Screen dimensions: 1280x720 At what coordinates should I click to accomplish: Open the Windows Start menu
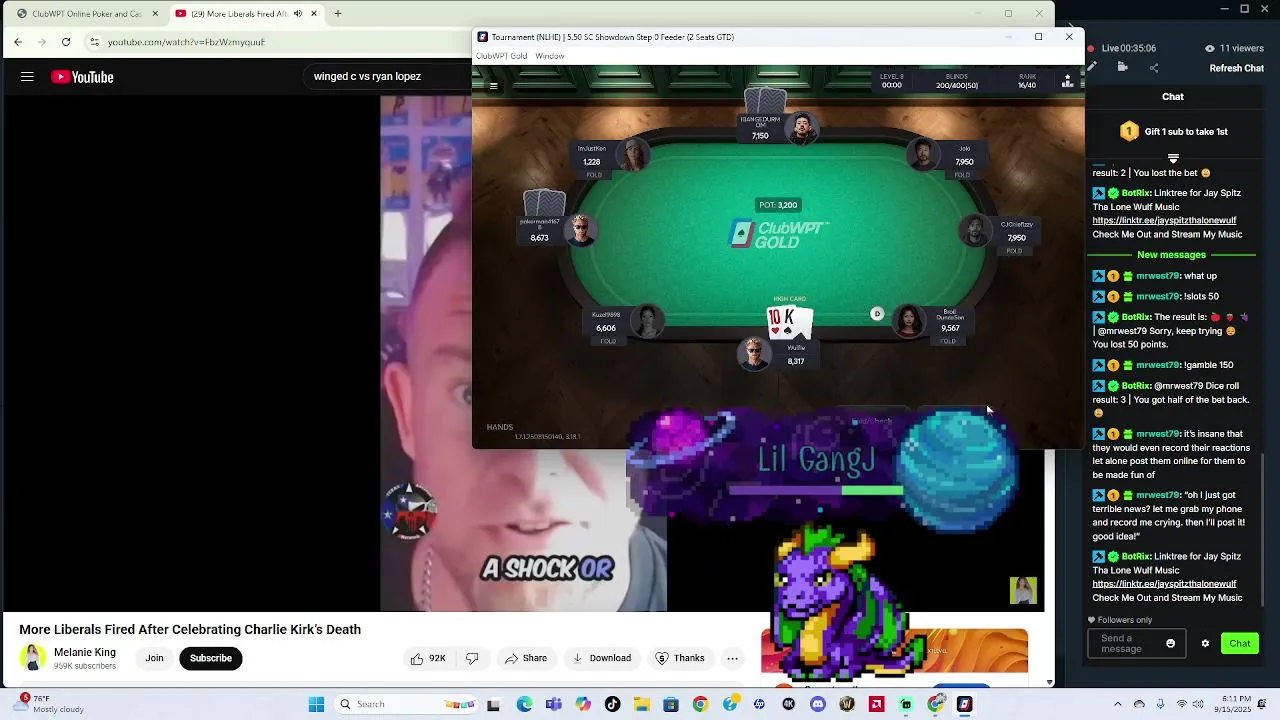coord(316,704)
